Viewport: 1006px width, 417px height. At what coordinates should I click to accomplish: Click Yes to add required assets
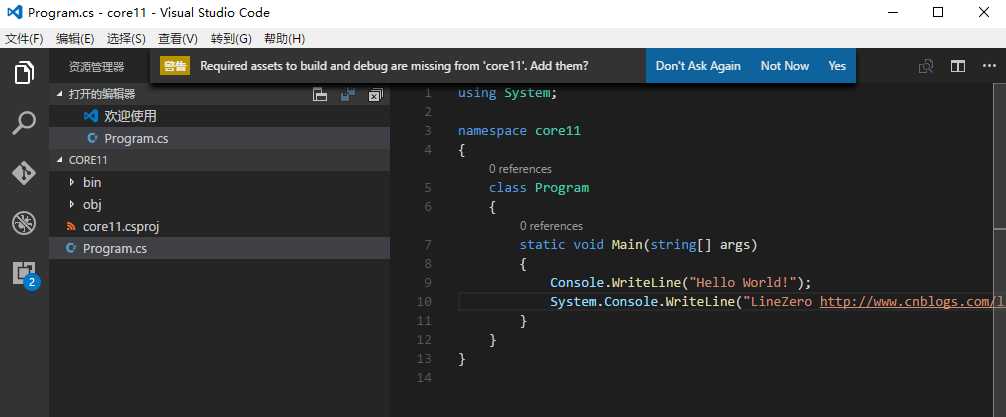point(837,66)
